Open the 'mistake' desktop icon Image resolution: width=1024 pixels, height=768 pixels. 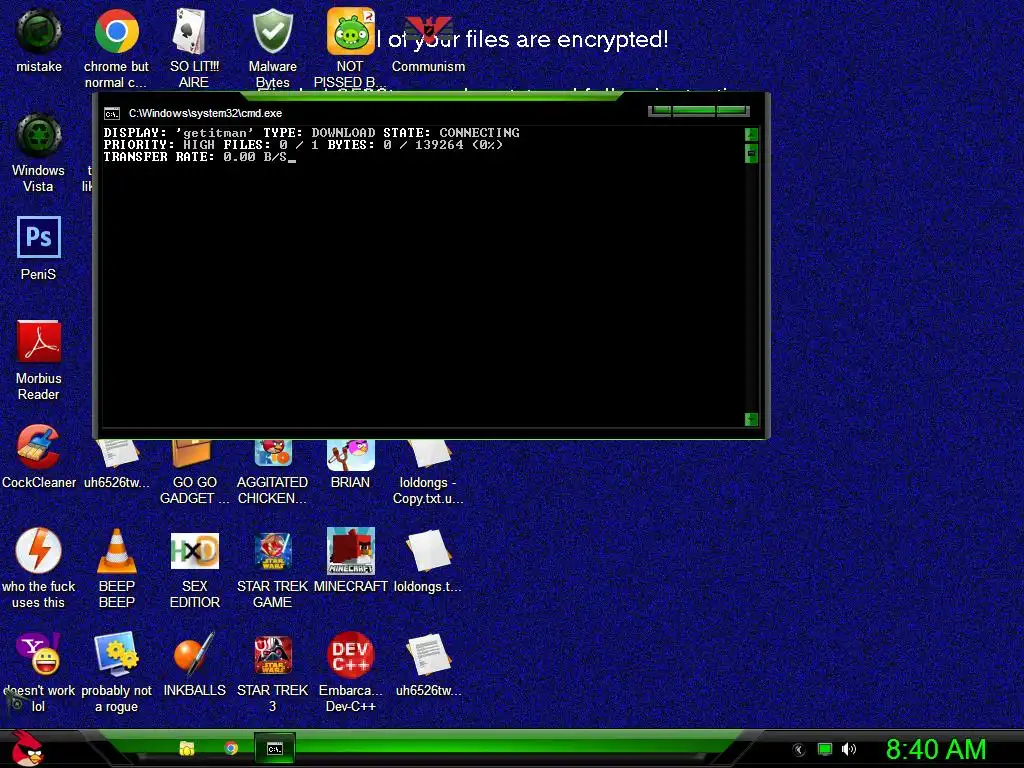coord(39,31)
